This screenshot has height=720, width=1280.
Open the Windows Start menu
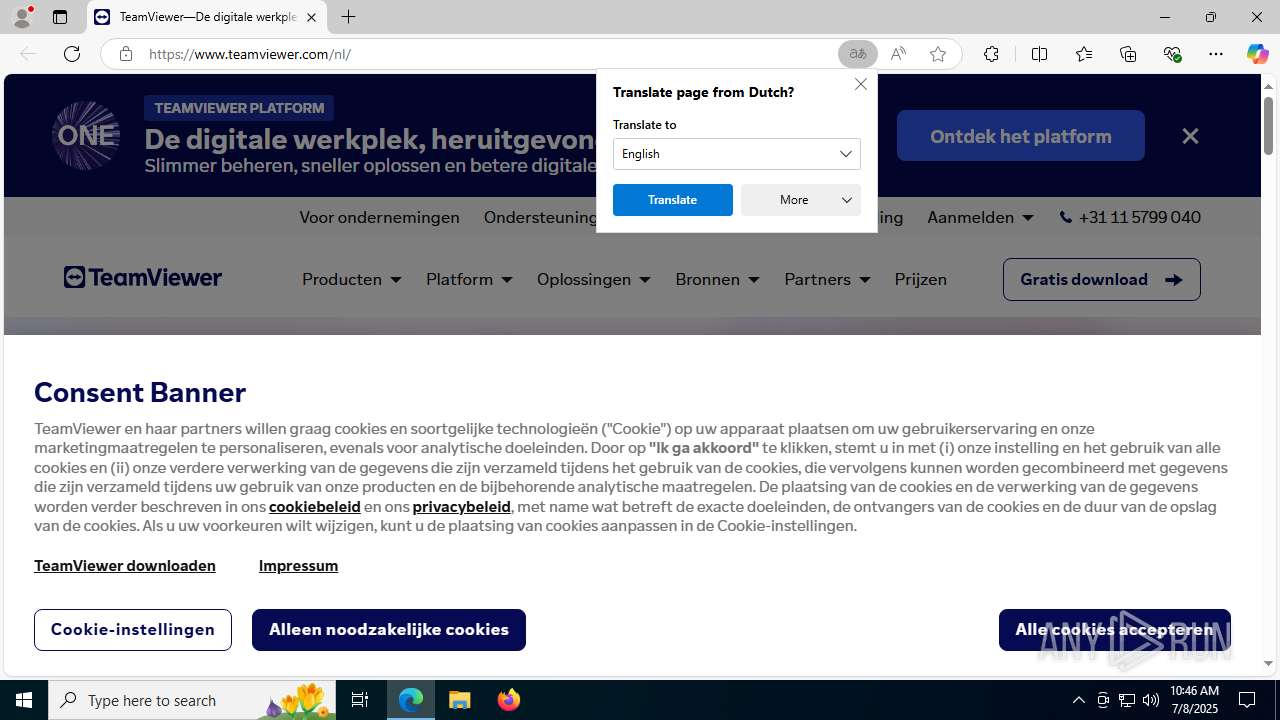click(24, 700)
